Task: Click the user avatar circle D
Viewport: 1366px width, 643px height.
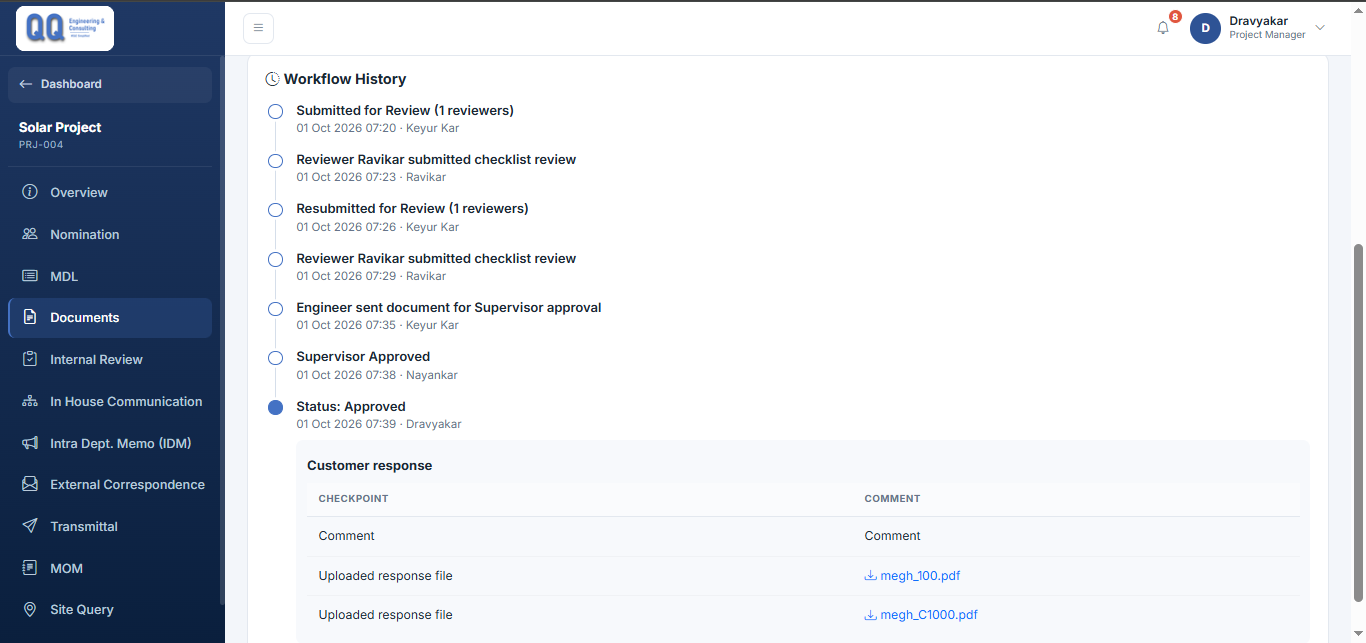Action: point(1205,28)
